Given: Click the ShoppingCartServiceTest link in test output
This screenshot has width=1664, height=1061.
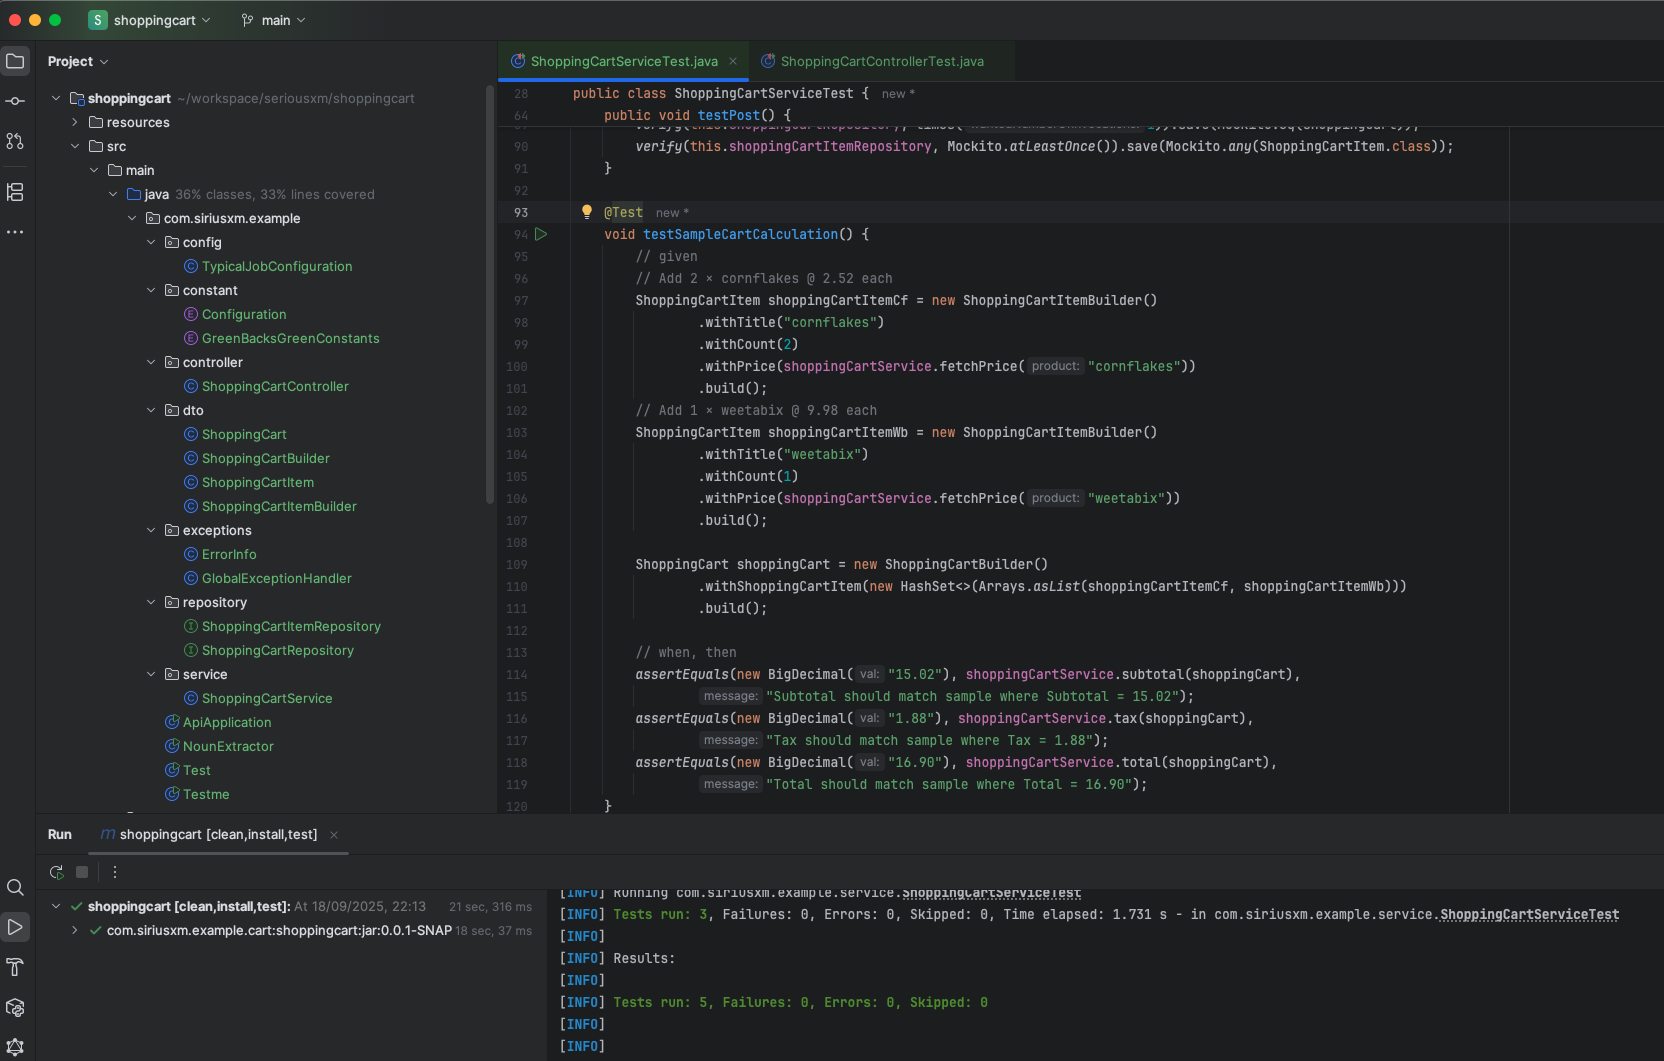Looking at the screenshot, I should (1528, 914).
